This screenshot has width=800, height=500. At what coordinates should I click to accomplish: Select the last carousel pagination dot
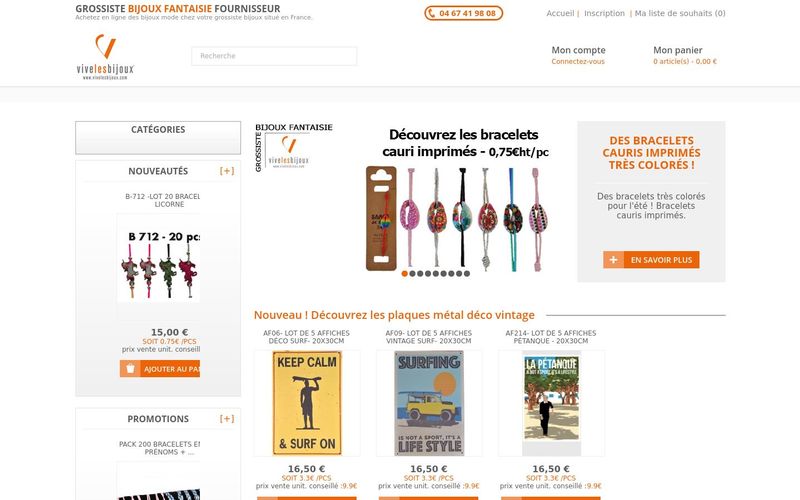click(x=467, y=273)
